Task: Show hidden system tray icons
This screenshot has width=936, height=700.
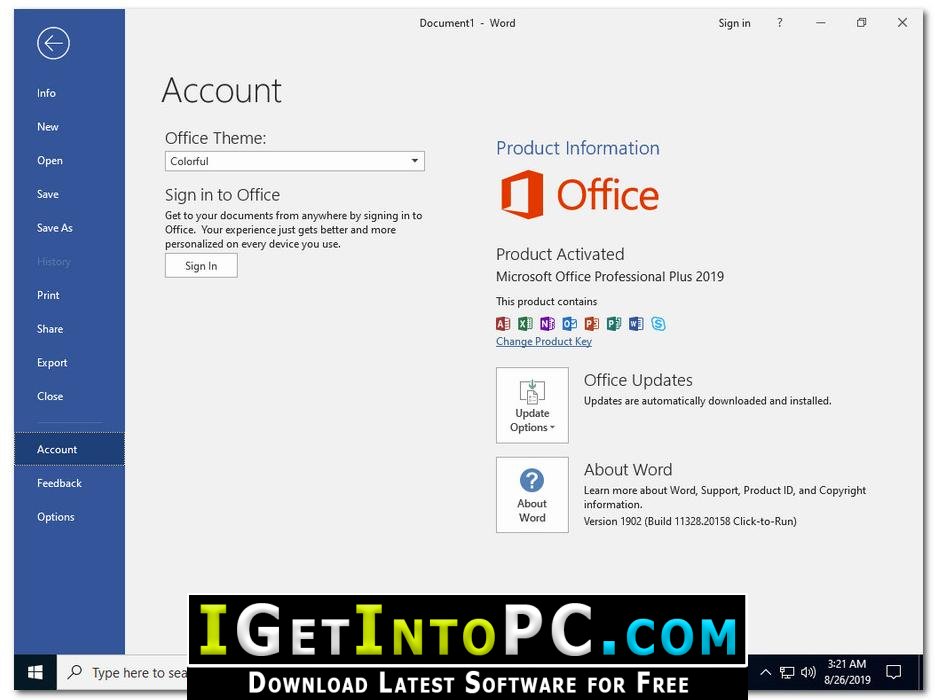Action: pyautogui.click(x=765, y=673)
